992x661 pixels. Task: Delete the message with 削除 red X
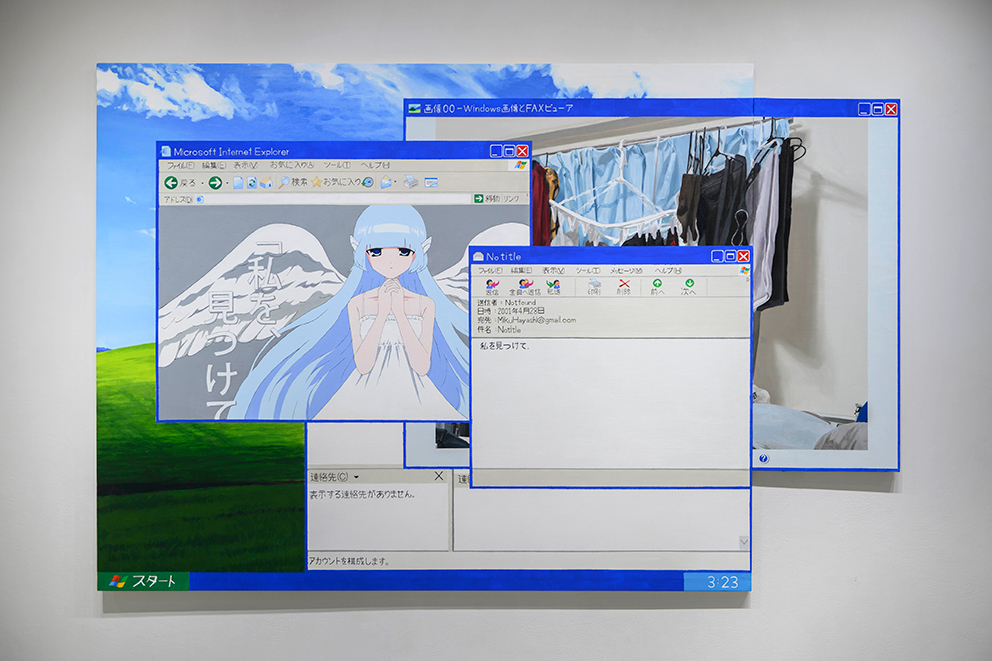pos(624,287)
